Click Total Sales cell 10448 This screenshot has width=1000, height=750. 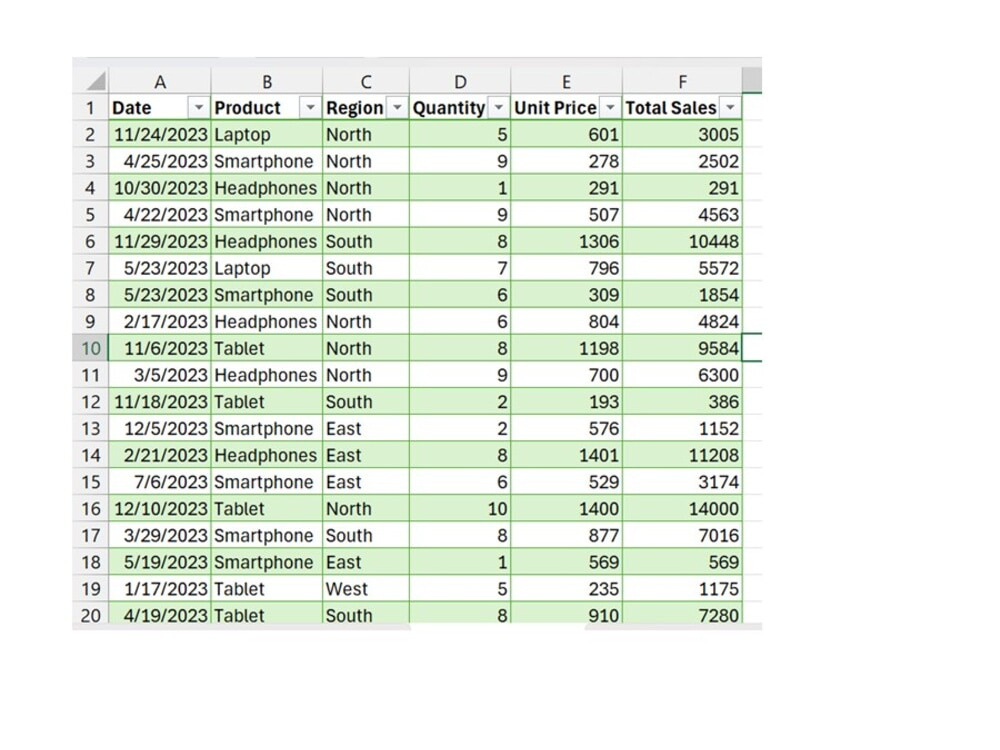tap(682, 242)
